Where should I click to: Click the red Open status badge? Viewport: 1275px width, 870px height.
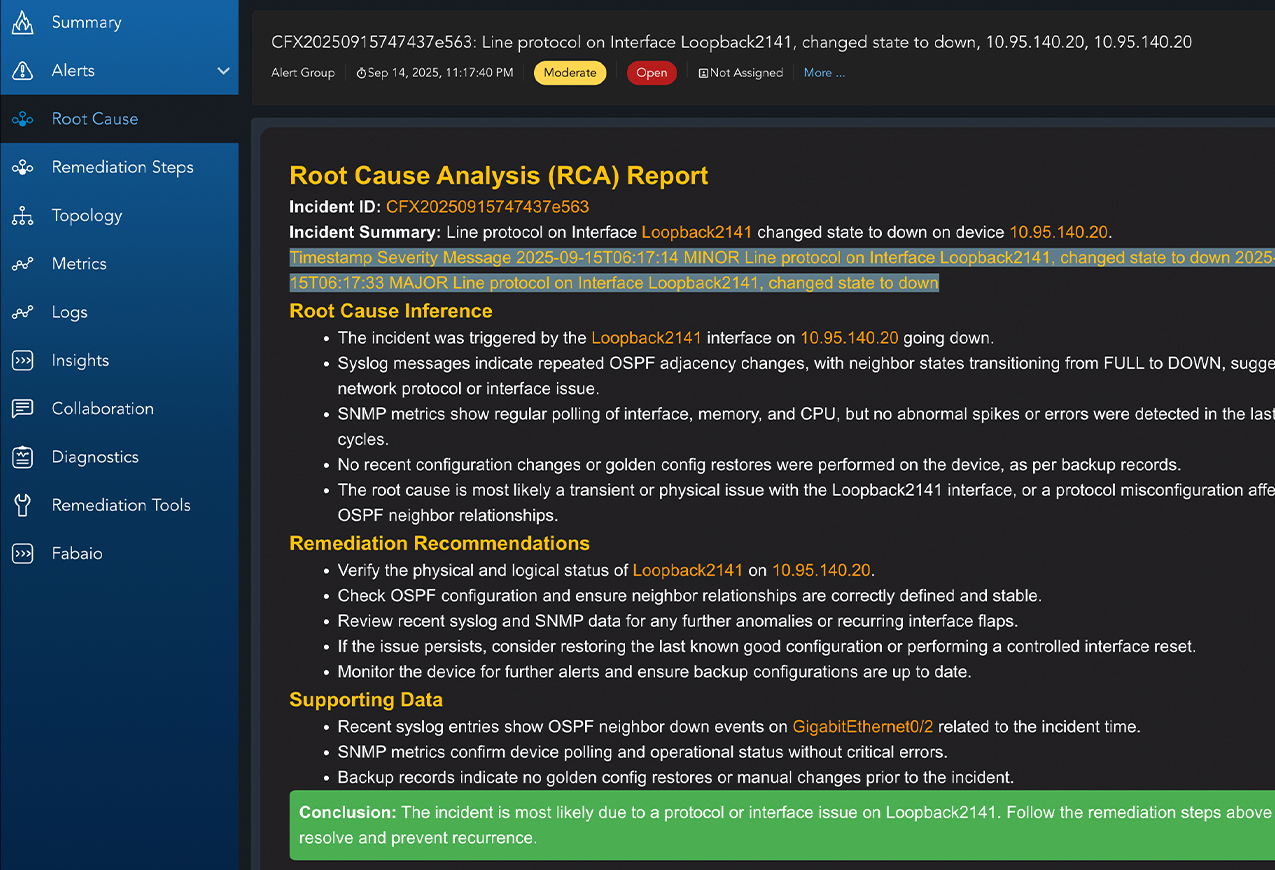click(x=651, y=73)
